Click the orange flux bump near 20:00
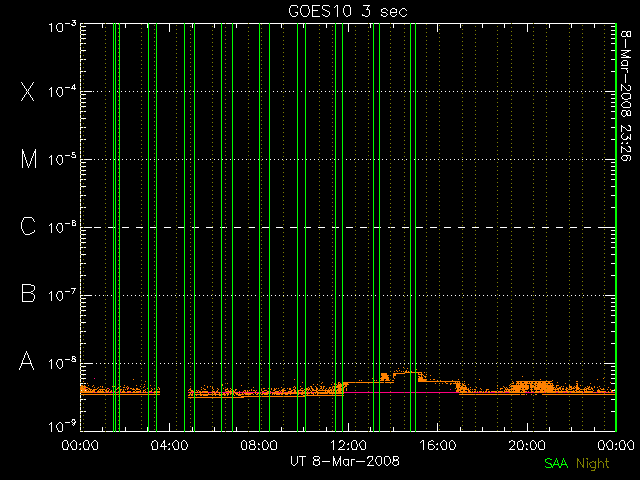The image size is (640, 480). 531,387
